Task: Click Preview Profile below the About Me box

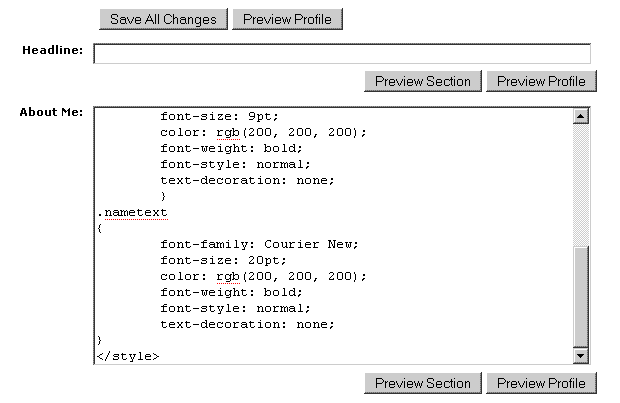Action: pos(541,383)
